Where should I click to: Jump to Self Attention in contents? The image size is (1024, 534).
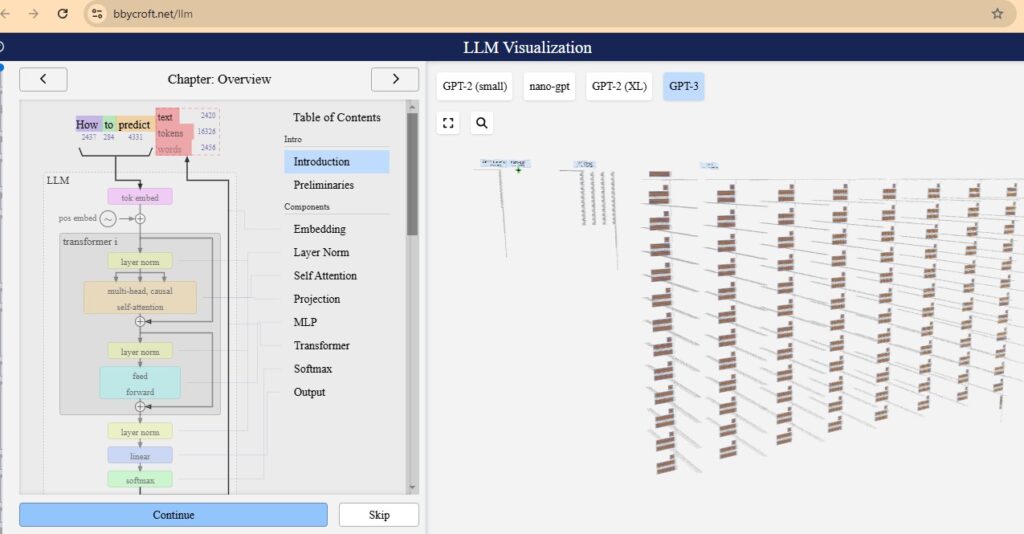click(x=325, y=275)
